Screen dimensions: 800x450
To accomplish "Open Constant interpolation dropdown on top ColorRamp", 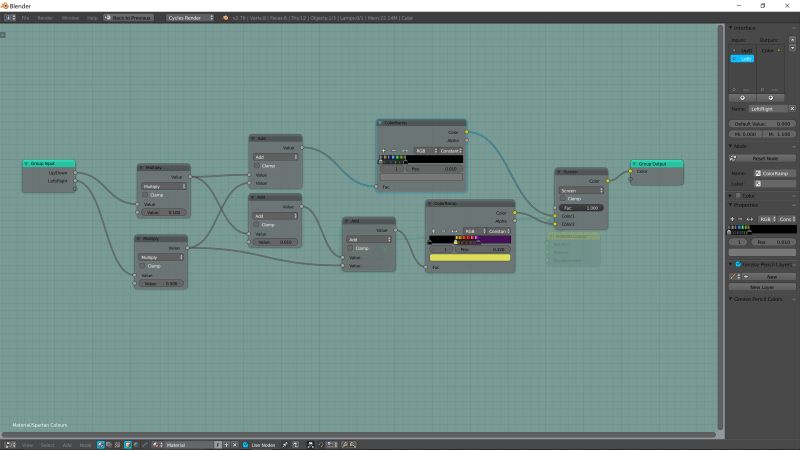I will [x=451, y=151].
